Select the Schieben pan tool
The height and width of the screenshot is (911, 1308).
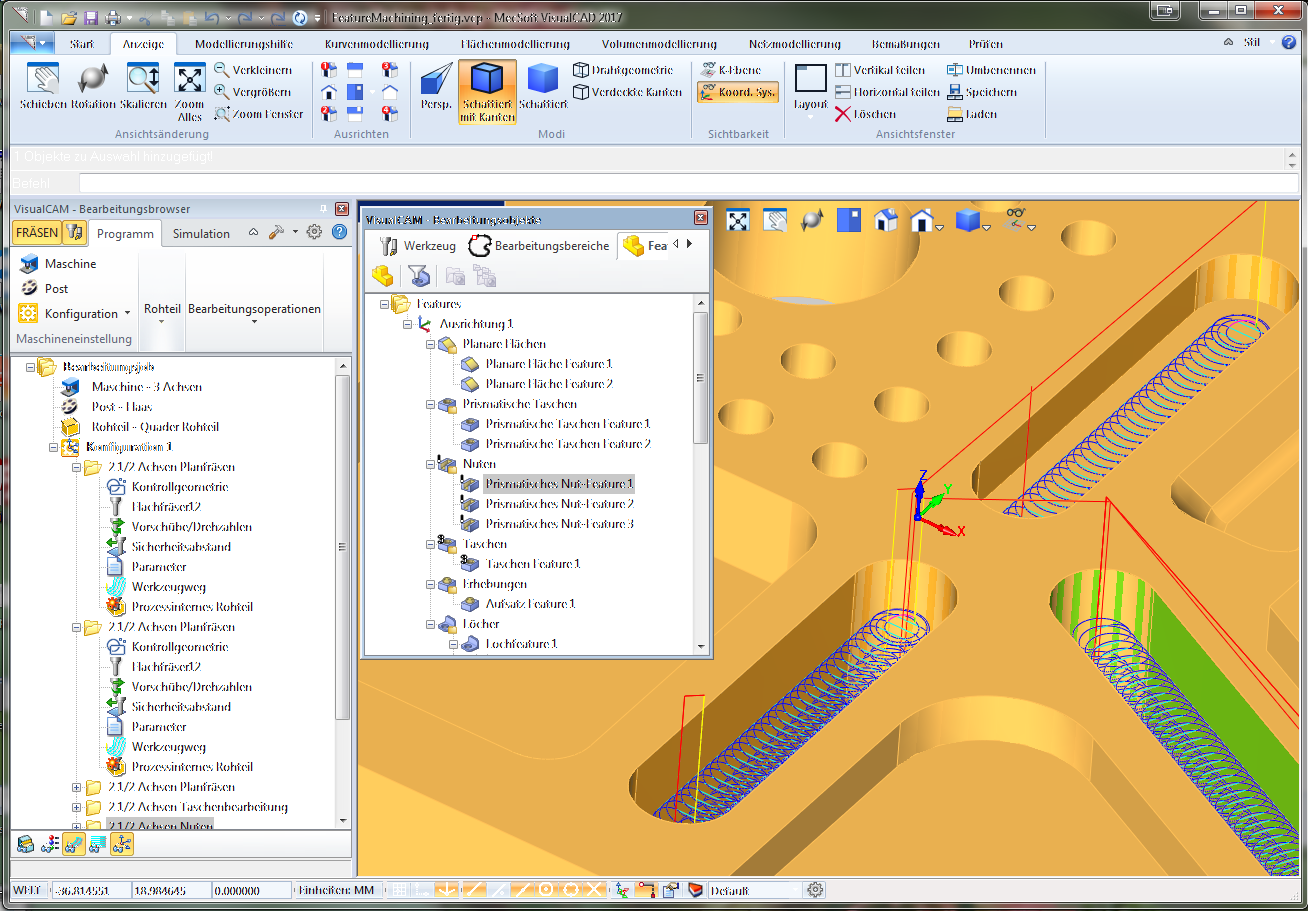coord(42,90)
